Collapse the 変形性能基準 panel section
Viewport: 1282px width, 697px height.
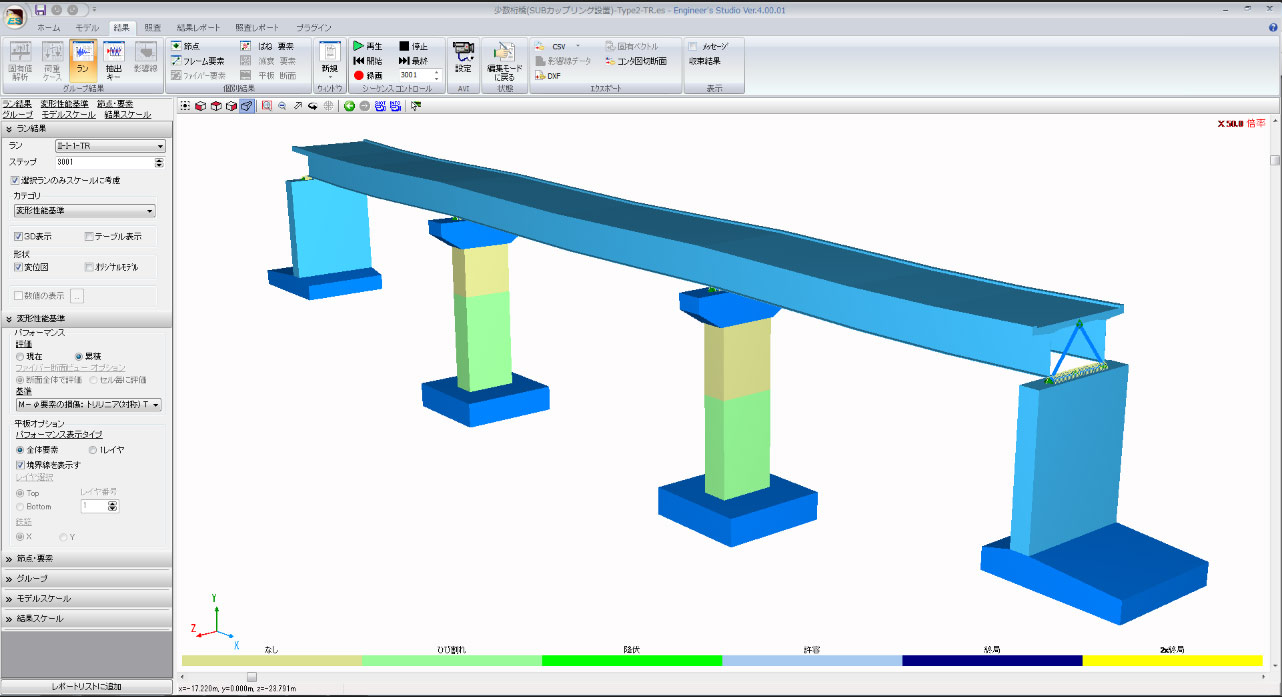point(86,319)
